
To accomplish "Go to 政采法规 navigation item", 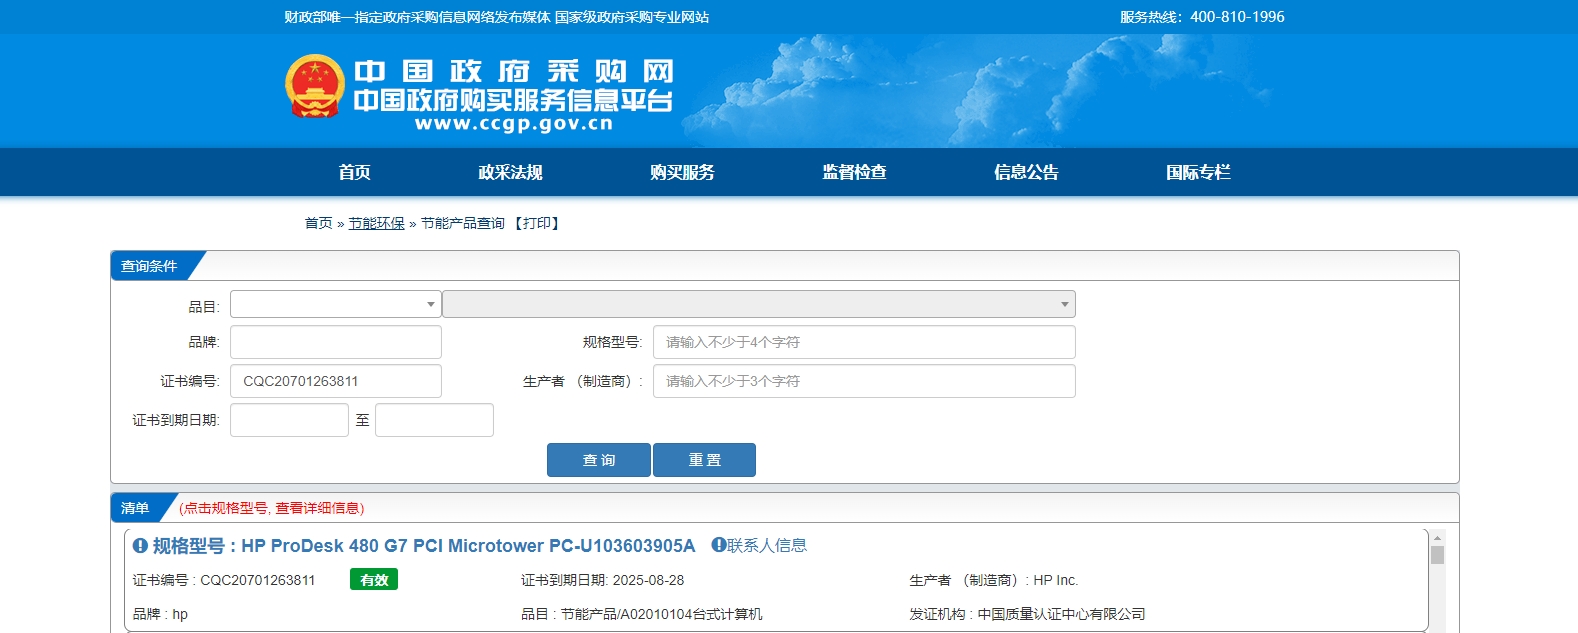I will (x=510, y=172).
